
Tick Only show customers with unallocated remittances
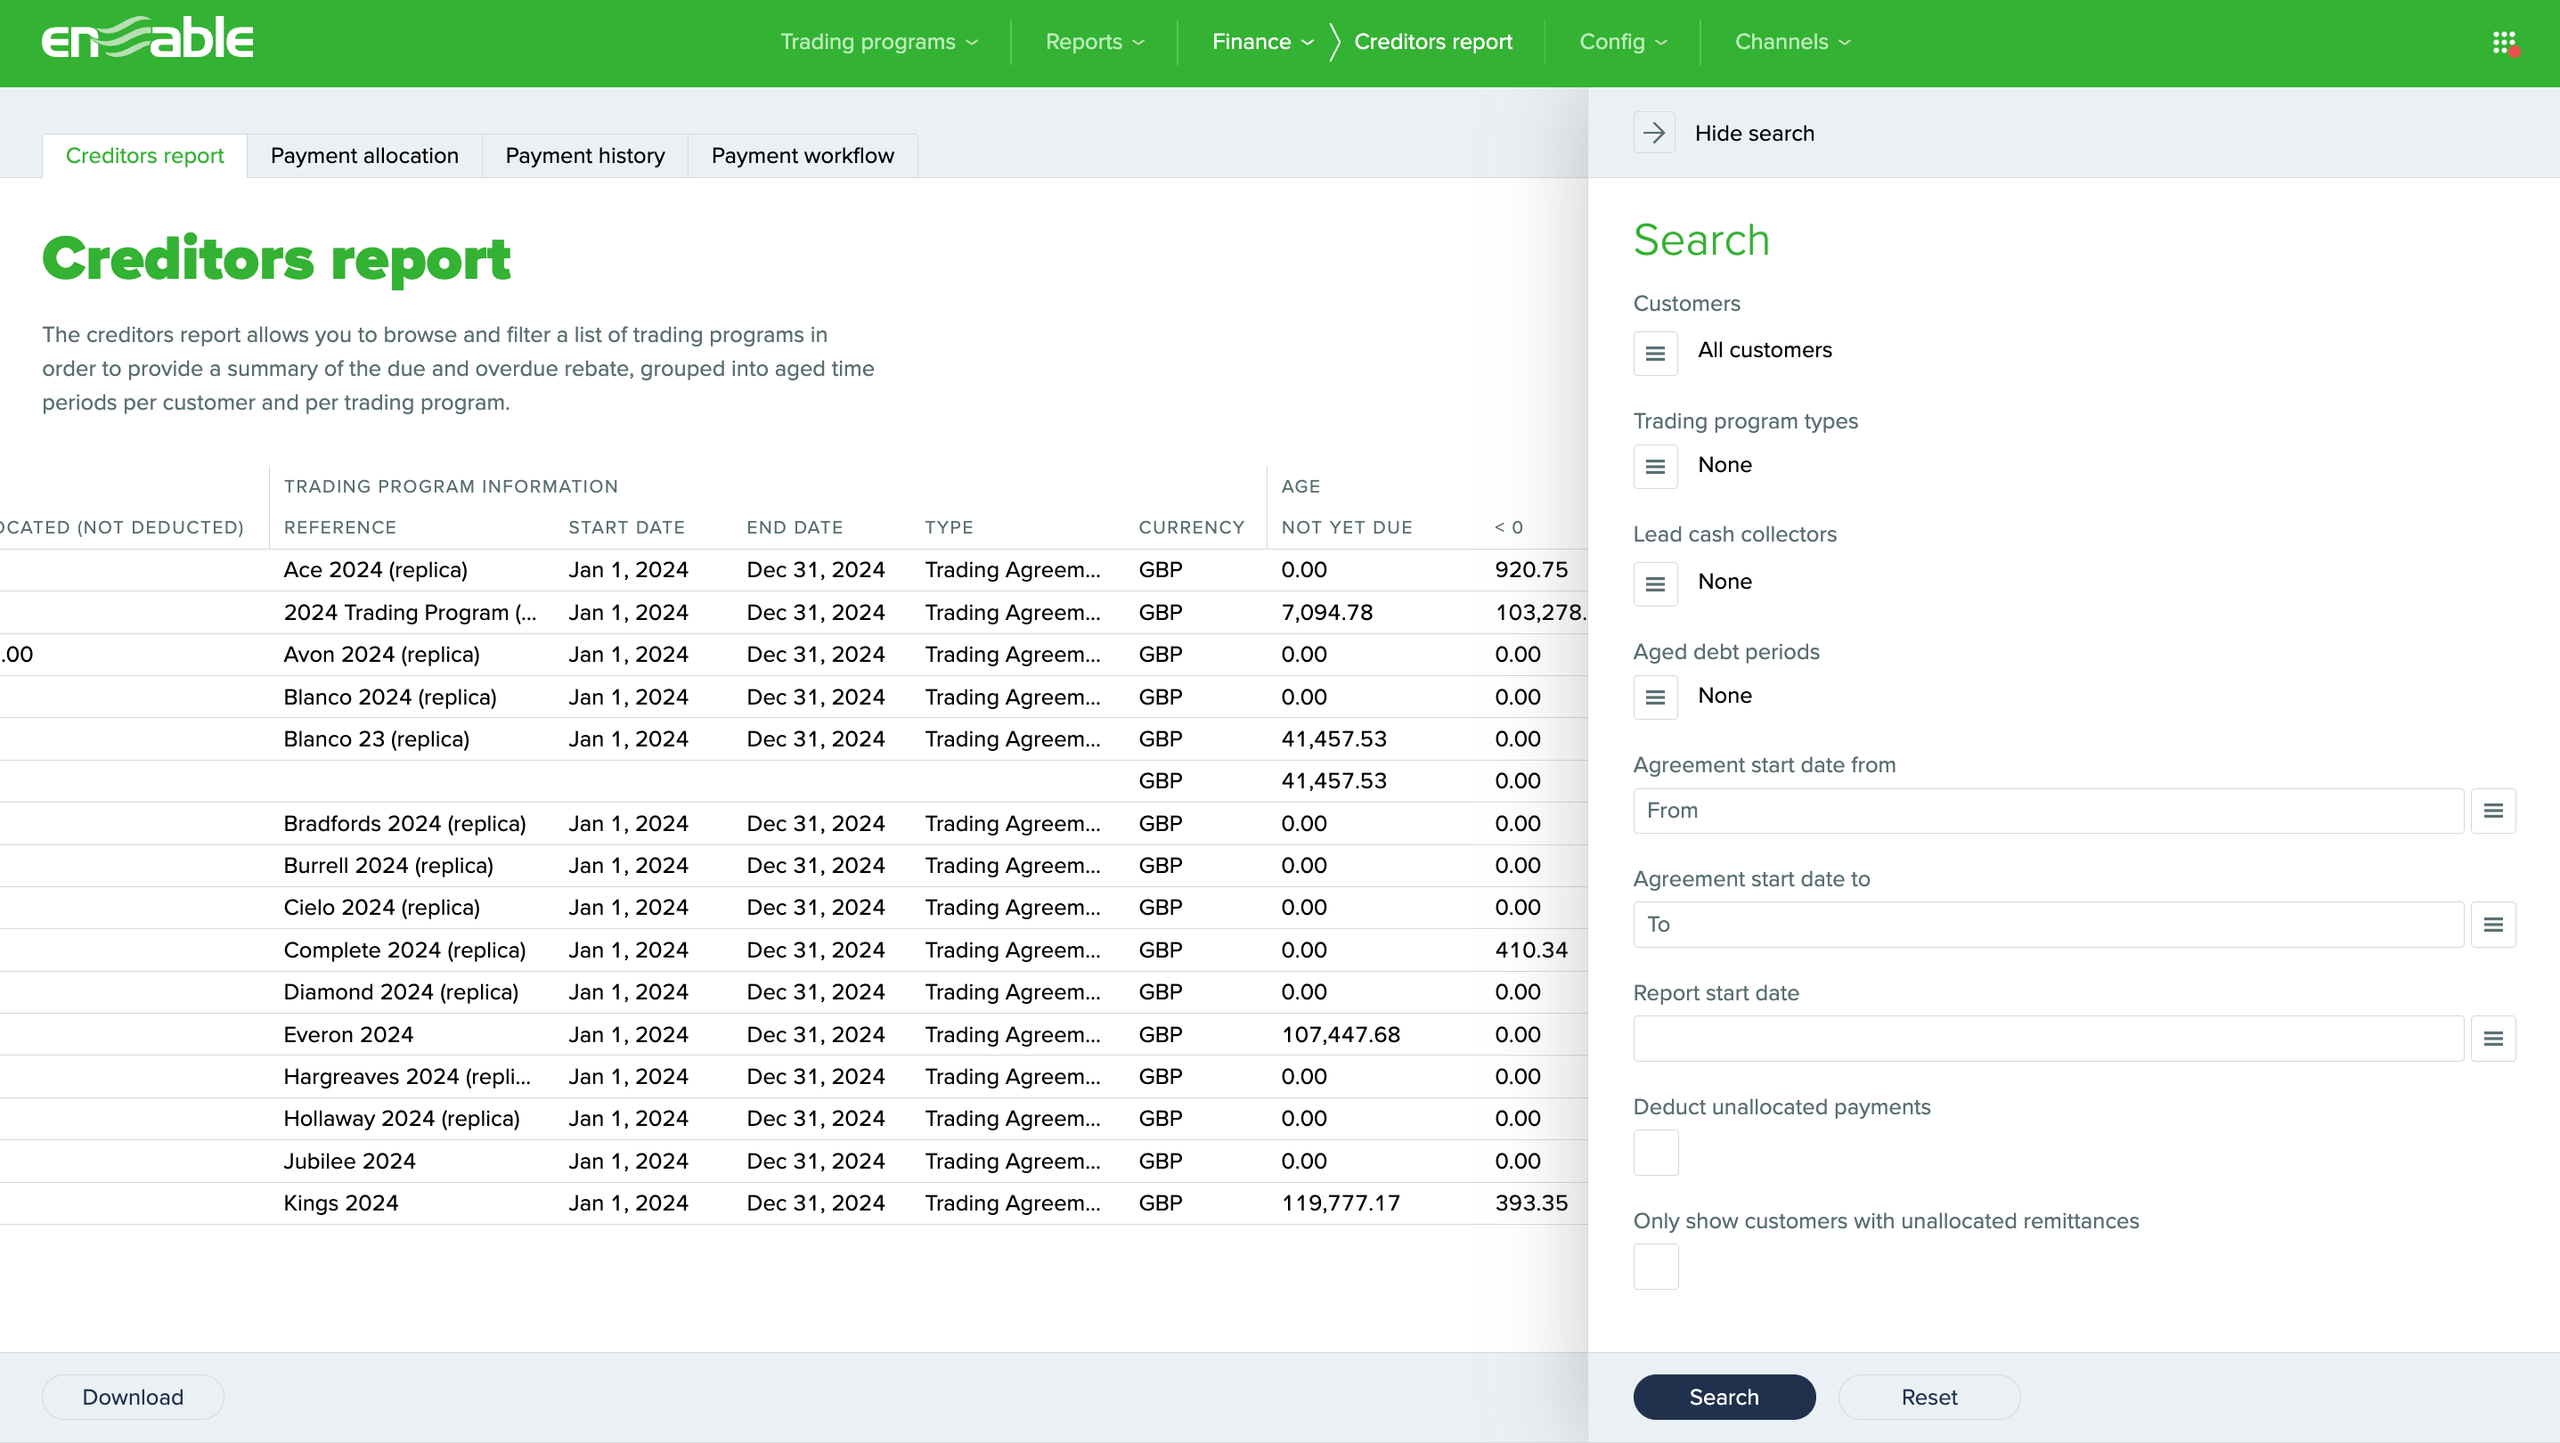[1656, 1266]
